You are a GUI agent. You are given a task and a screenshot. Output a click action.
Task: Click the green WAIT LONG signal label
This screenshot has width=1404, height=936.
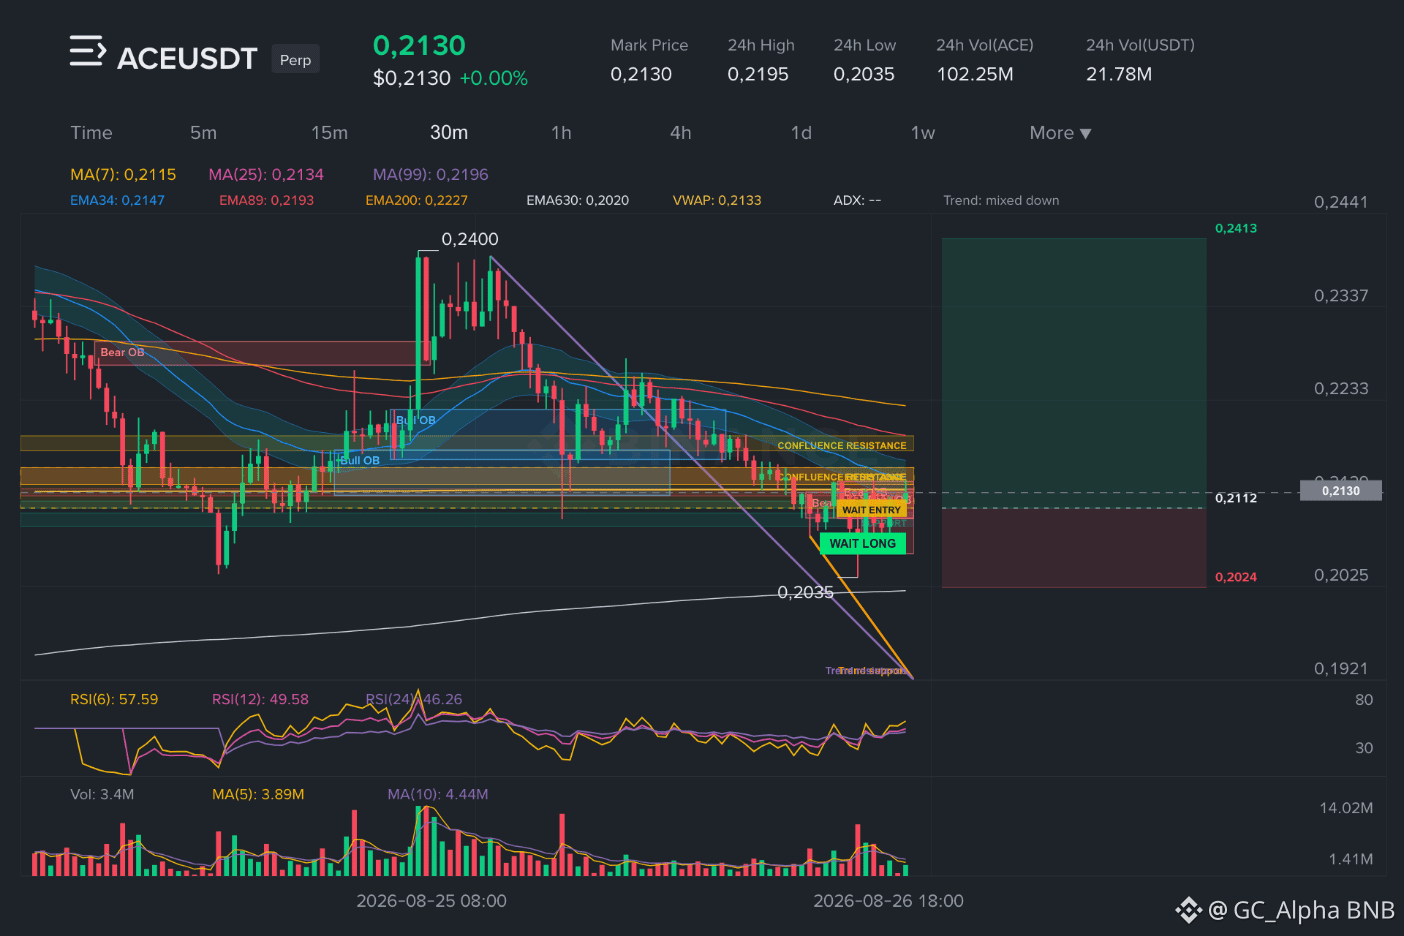tap(863, 543)
